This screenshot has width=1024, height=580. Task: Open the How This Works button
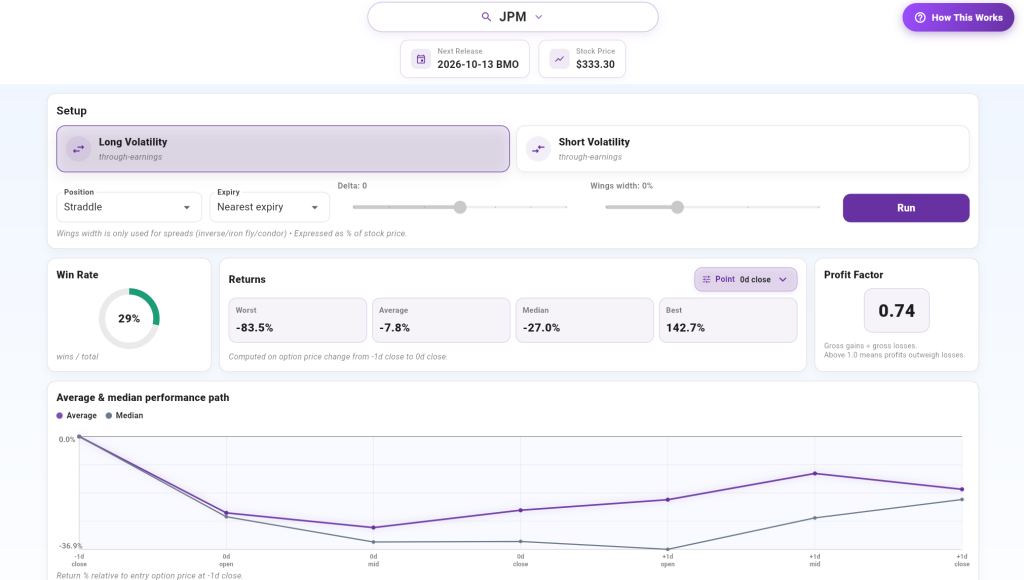point(958,18)
